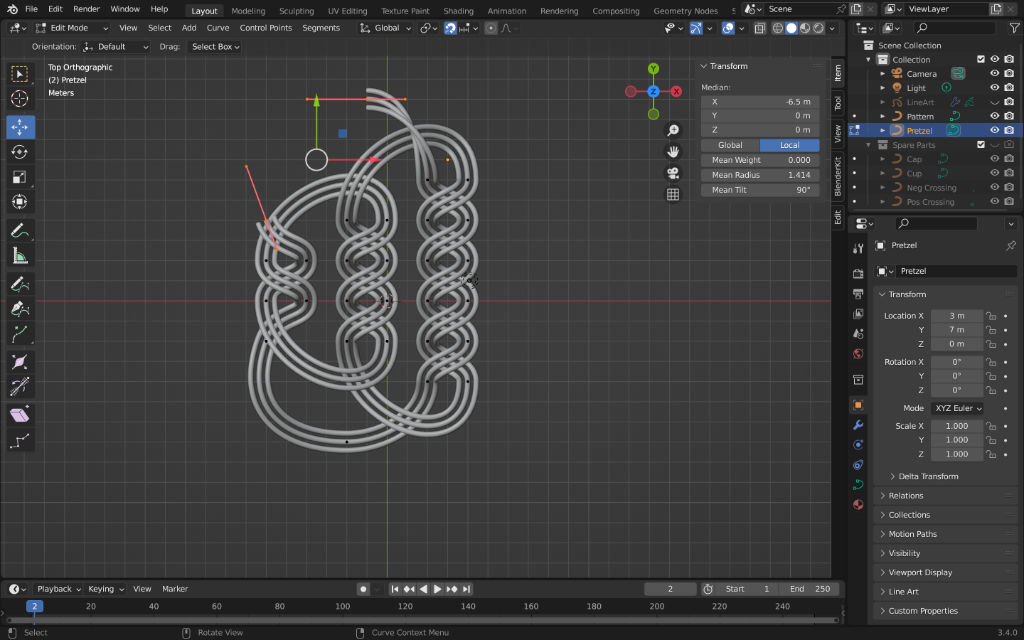
Task: Hide the Pretzel object in outliner
Action: pyautogui.click(x=994, y=130)
